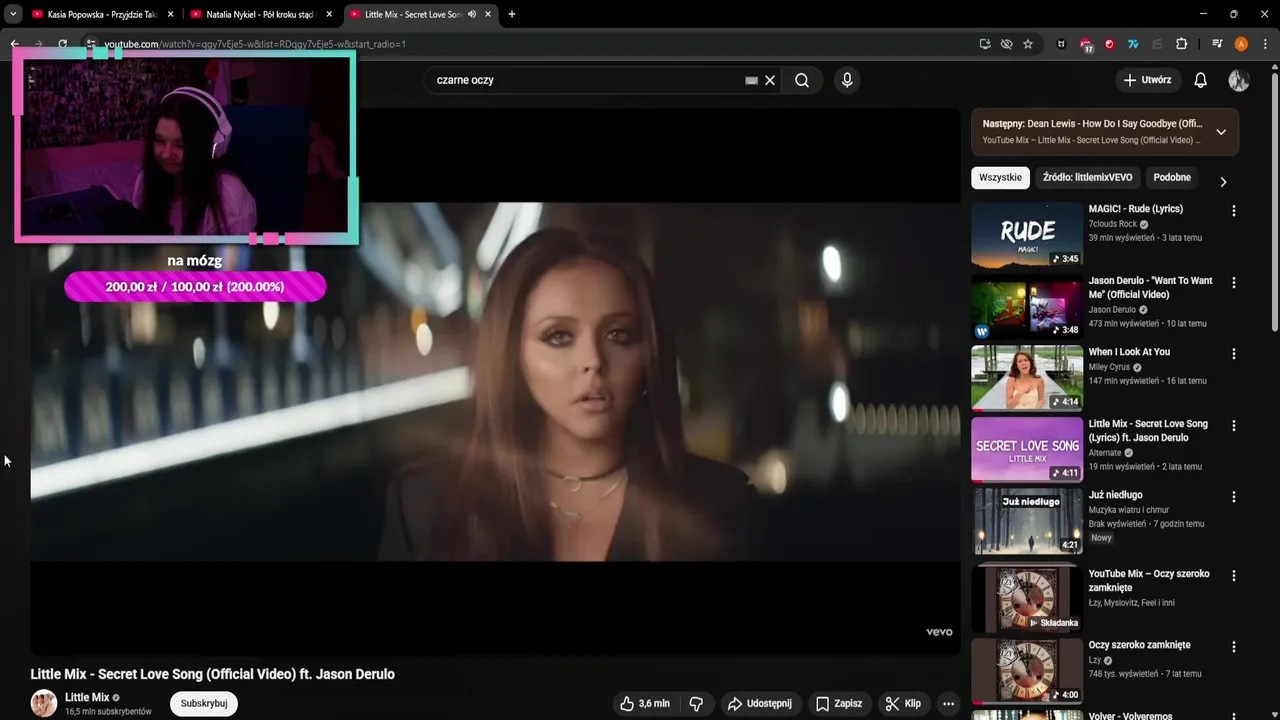View site information icon in address bar
Image resolution: width=1280 pixels, height=720 pixels.
90,44
